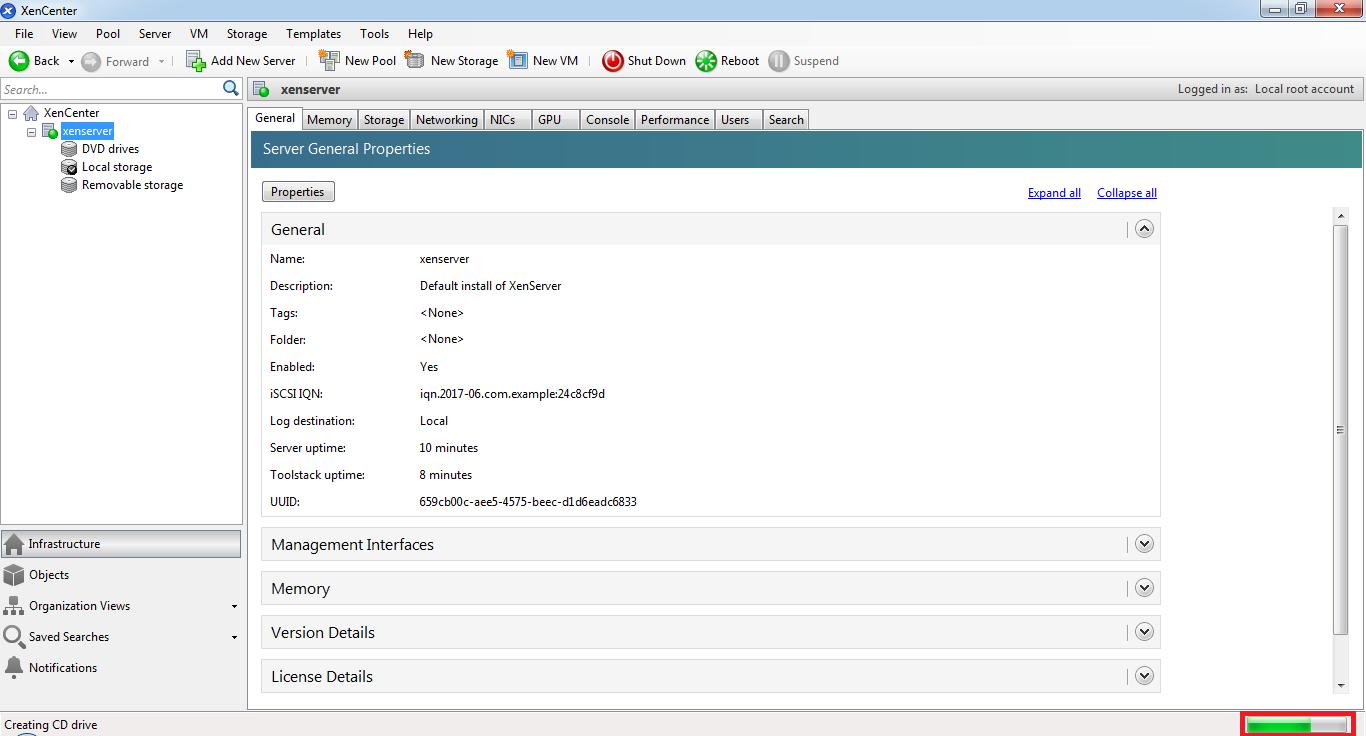Open the Forward history dropdown arrow
Image resolution: width=1366 pixels, height=736 pixels.
[161, 61]
